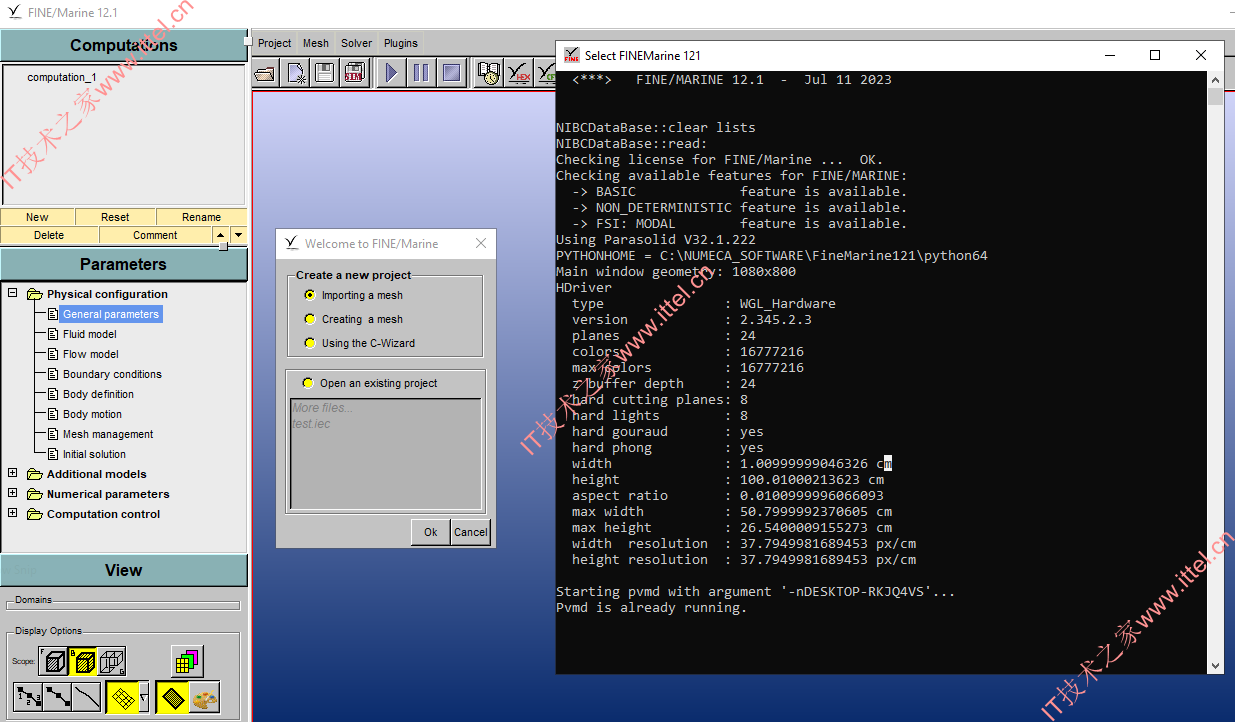The width and height of the screenshot is (1235, 722).
Task: Select Mesh management tree item
Action: (x=108, y=434)
